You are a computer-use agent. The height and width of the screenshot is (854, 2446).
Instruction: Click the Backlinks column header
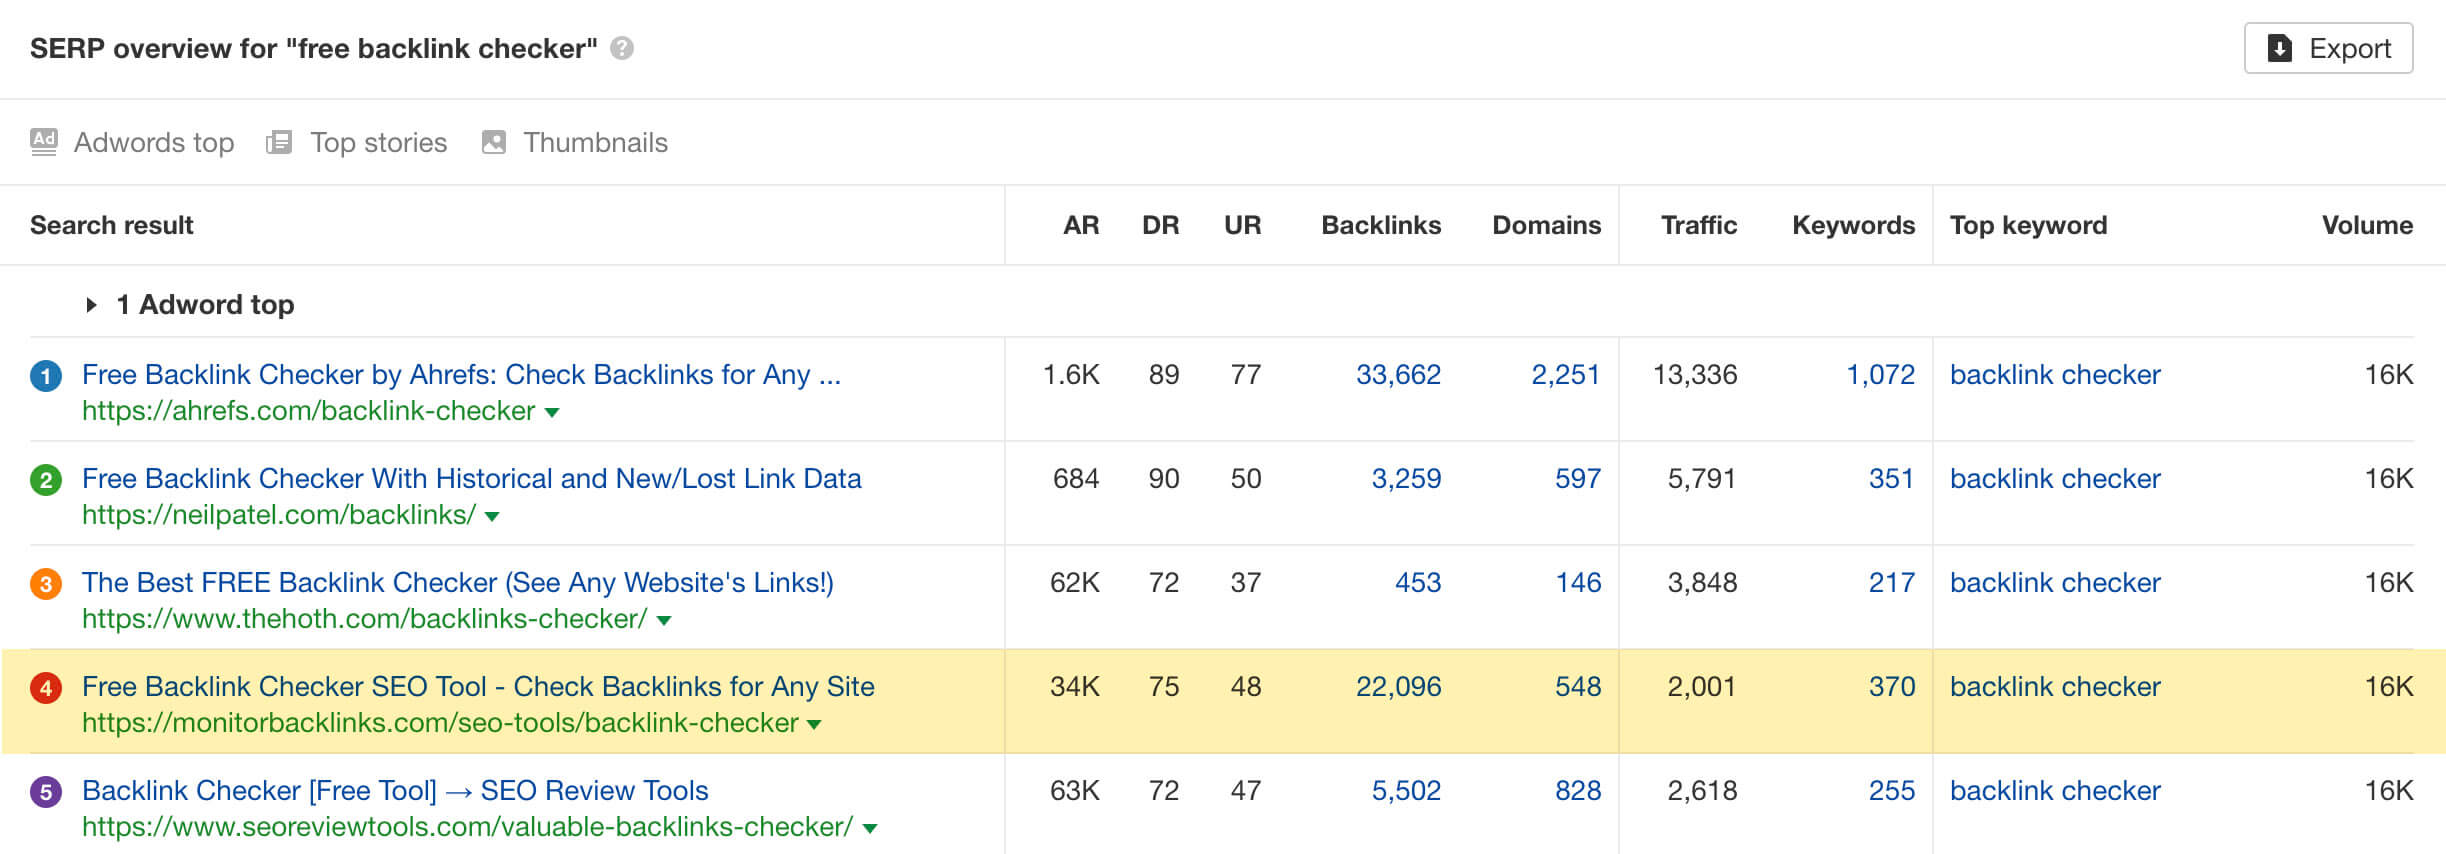[x=1381, y=225]
